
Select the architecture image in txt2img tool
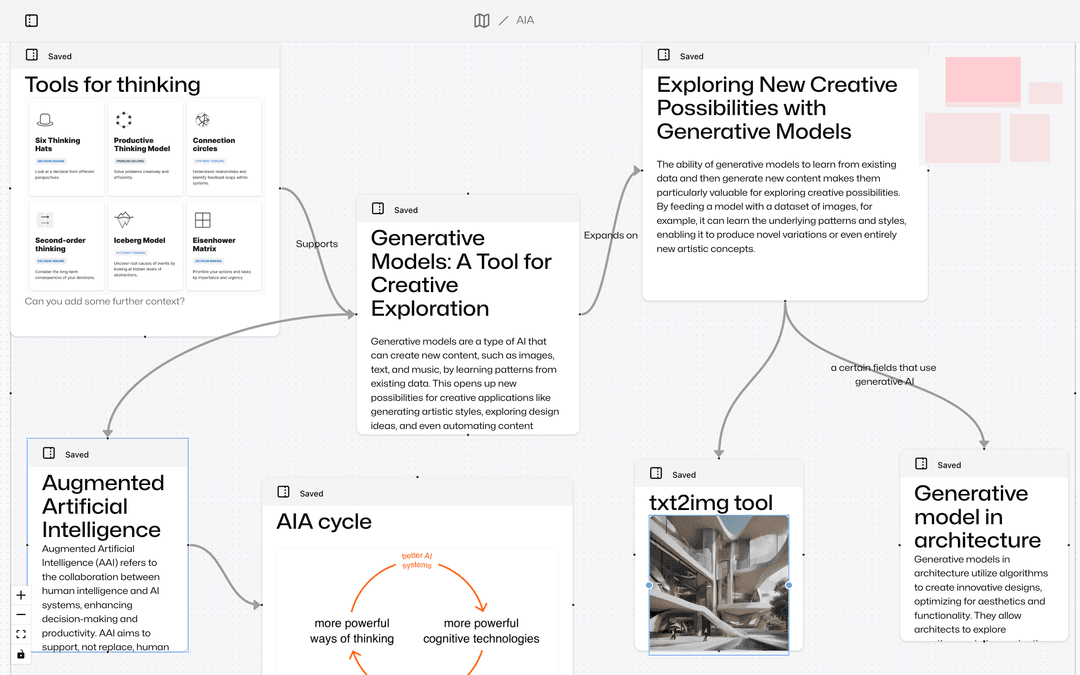[718, 584]
